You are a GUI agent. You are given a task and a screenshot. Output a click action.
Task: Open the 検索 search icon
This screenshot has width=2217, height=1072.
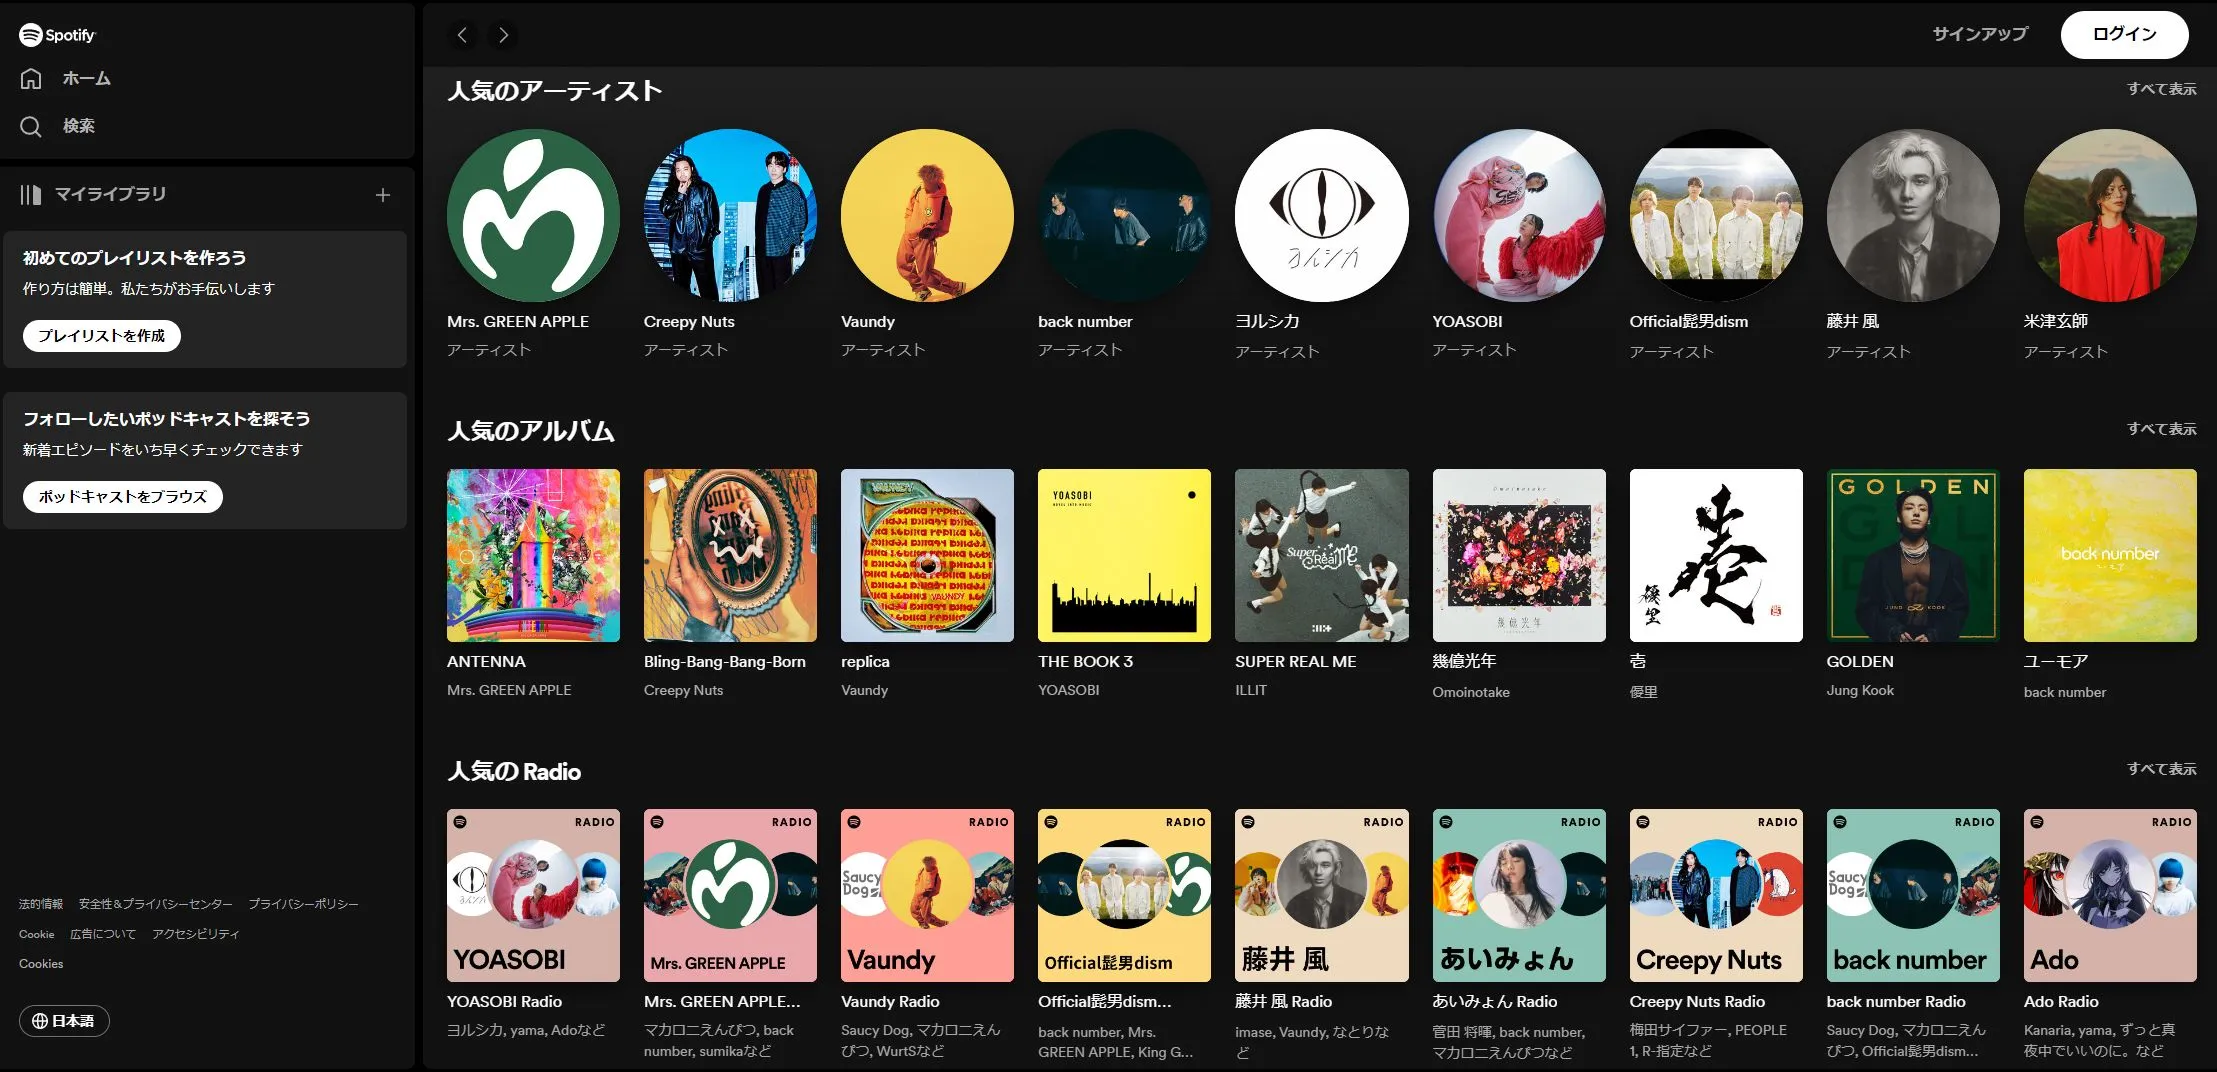31,126
